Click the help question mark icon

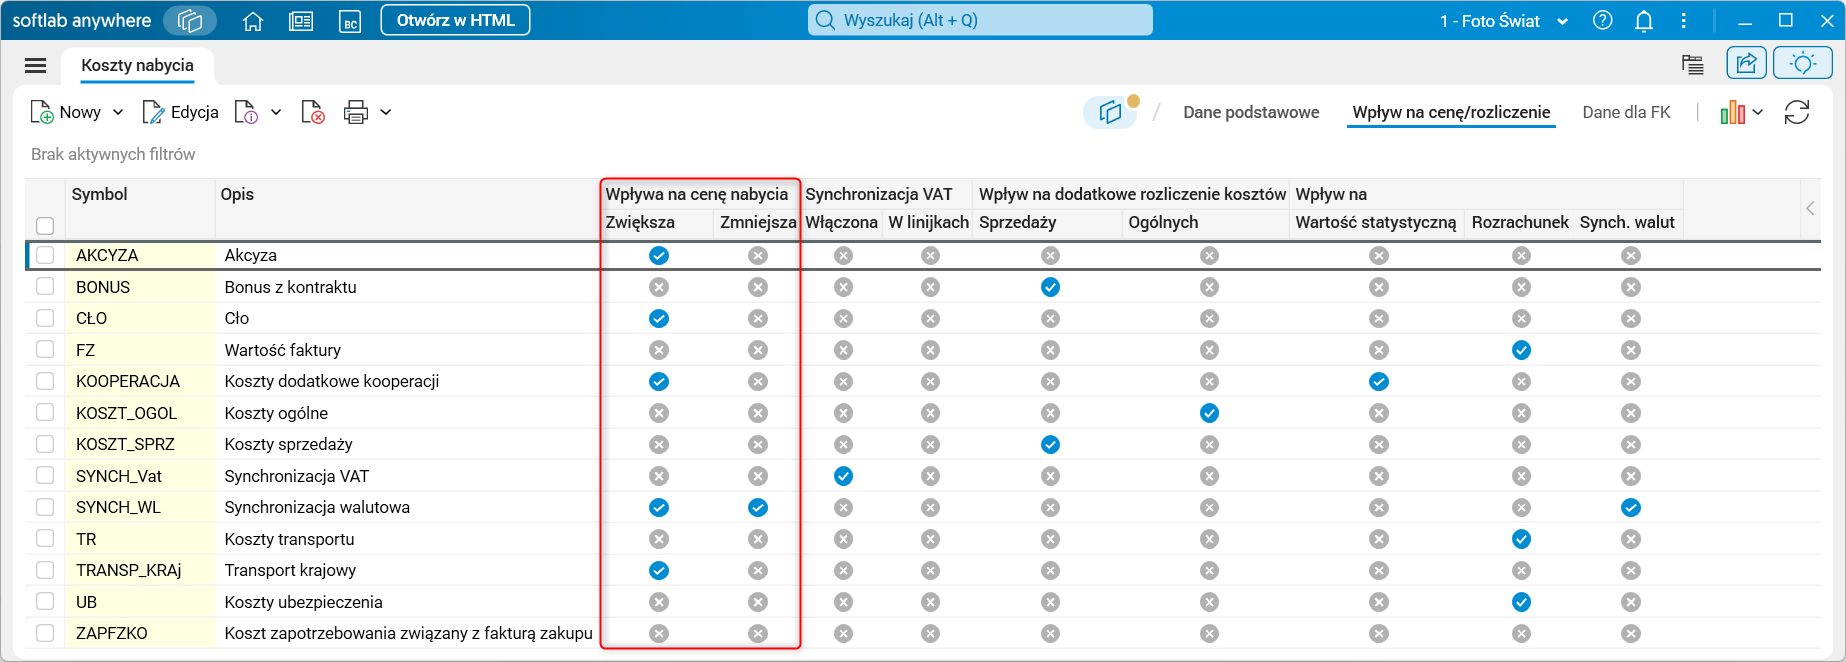[1603, 21]
